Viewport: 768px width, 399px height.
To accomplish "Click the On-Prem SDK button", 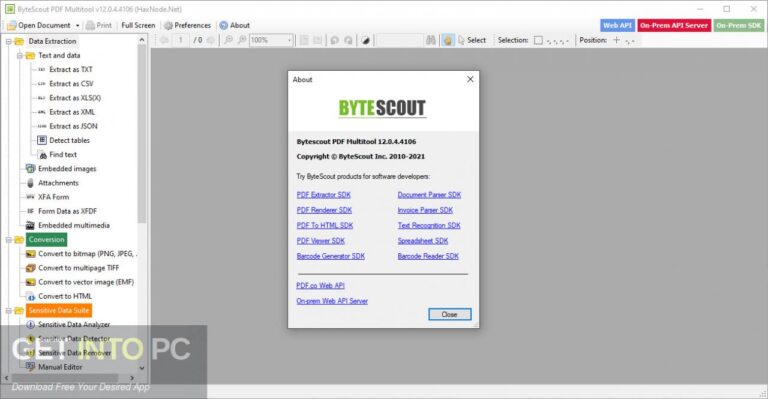I will [x=739, y=25].
